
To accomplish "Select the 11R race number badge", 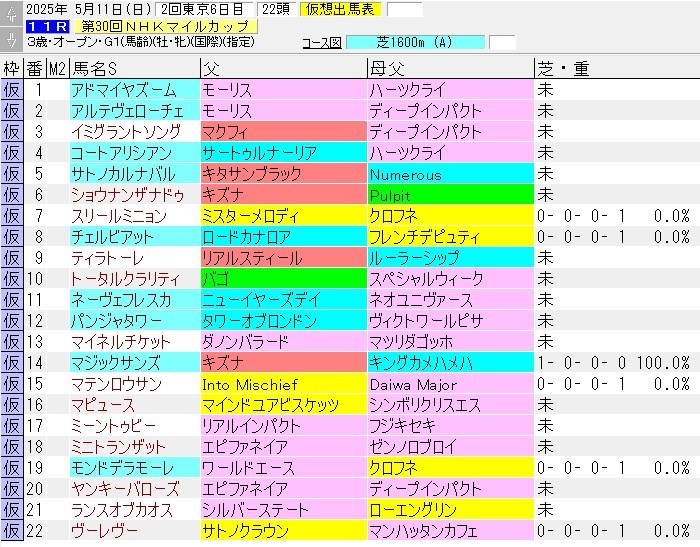I will coord(47,27).
